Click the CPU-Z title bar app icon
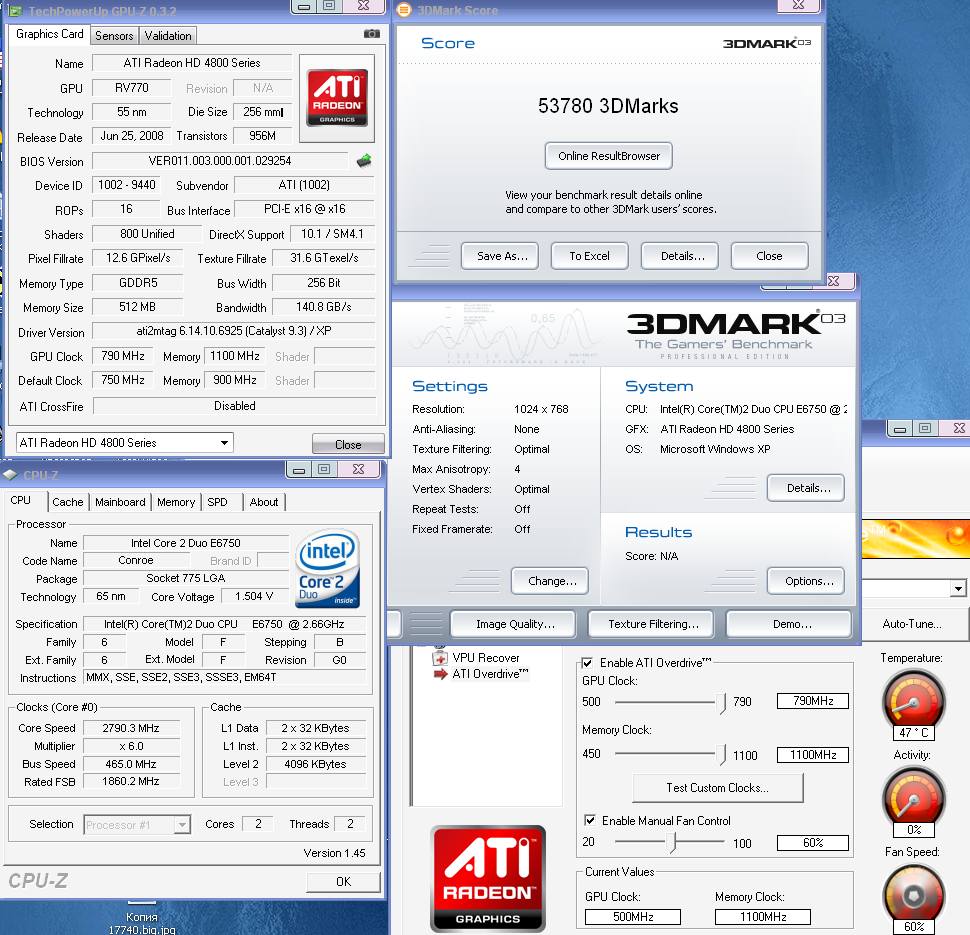 point(10,475)
